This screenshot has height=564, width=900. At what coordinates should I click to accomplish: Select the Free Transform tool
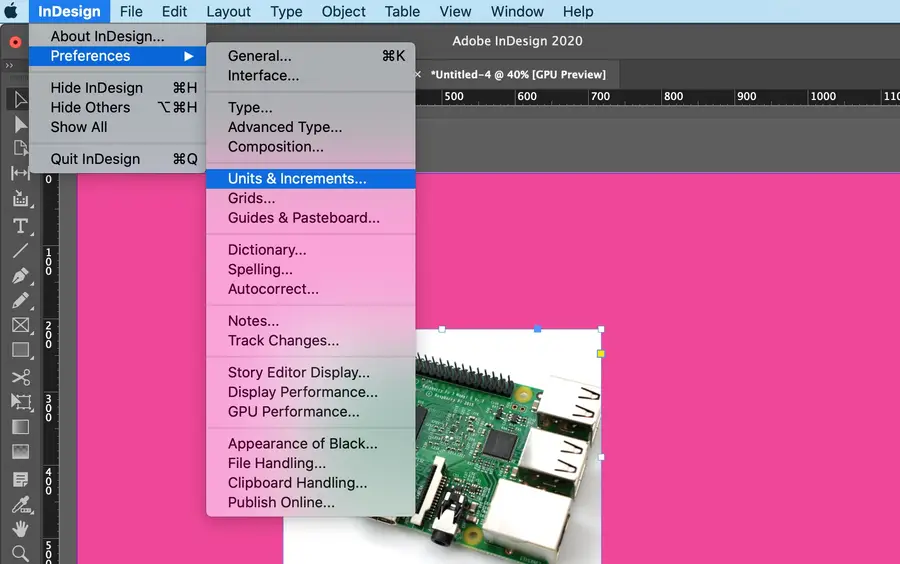20,402
